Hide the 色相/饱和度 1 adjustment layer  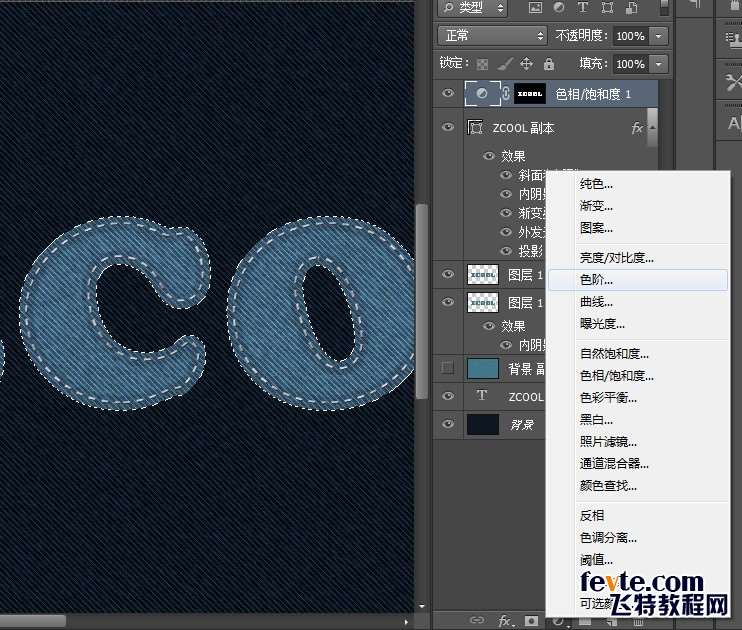click(448, 93)
